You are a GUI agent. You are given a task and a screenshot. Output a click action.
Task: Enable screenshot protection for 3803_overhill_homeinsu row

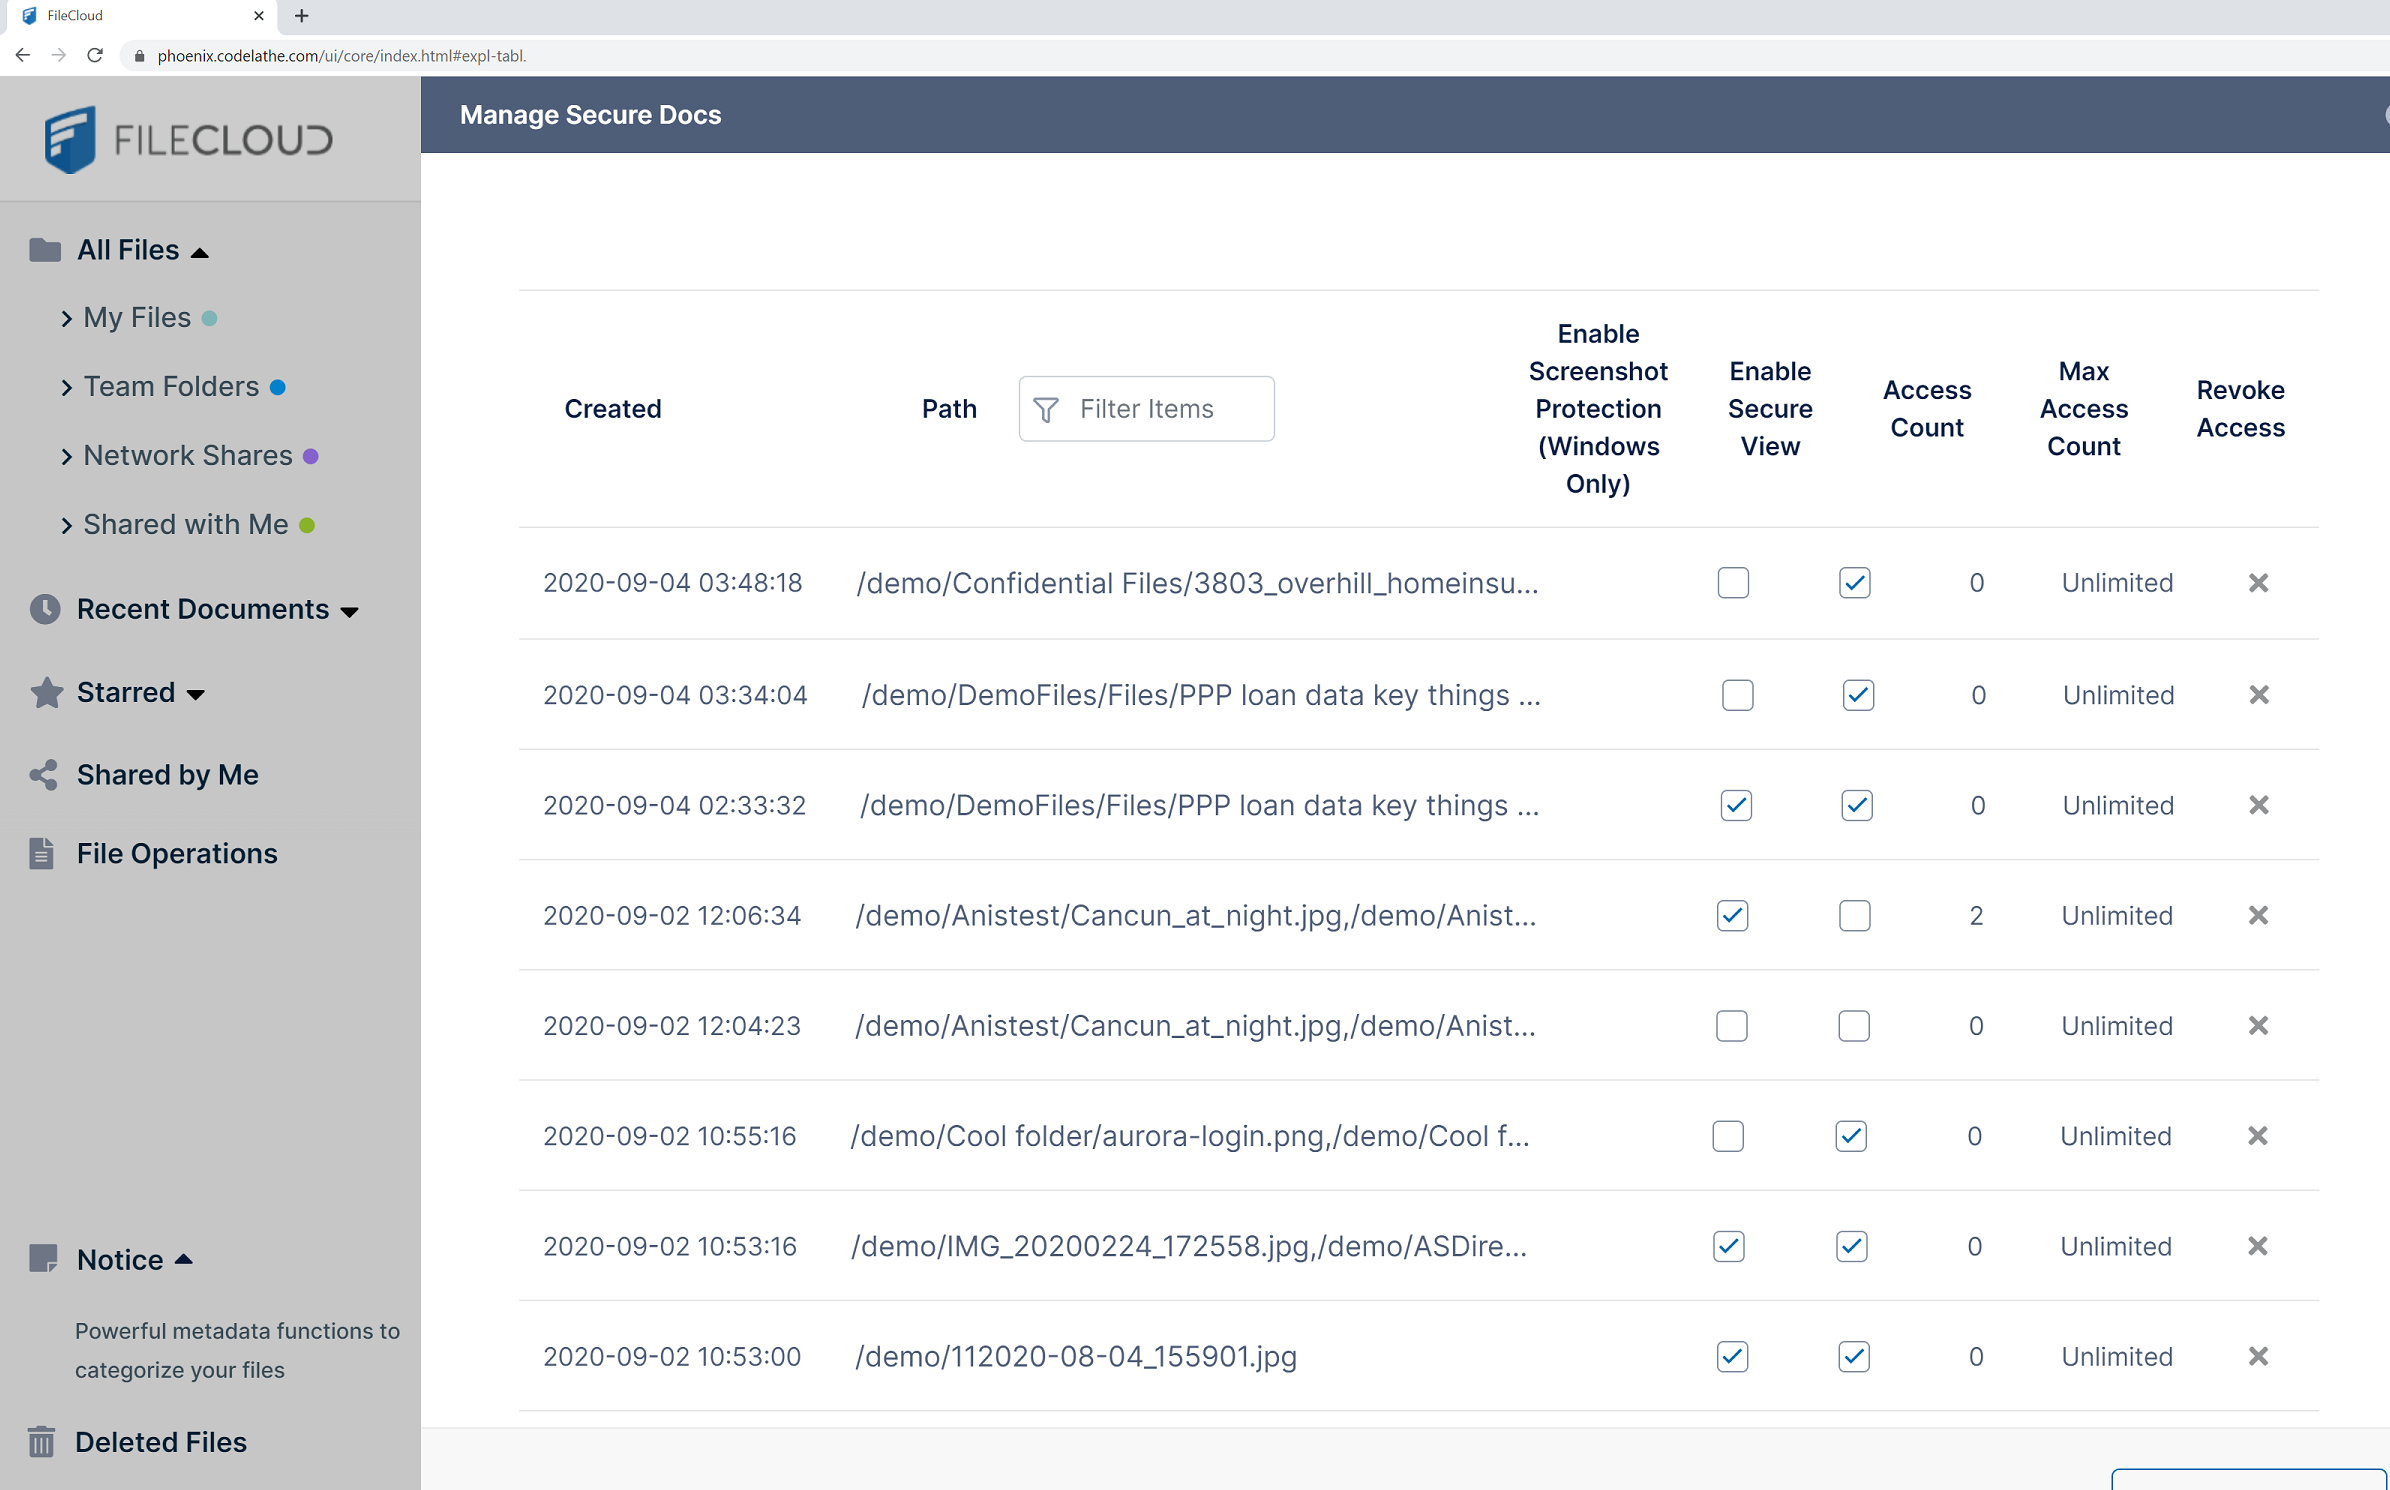pyautogui.click(x=1733, y=583)
